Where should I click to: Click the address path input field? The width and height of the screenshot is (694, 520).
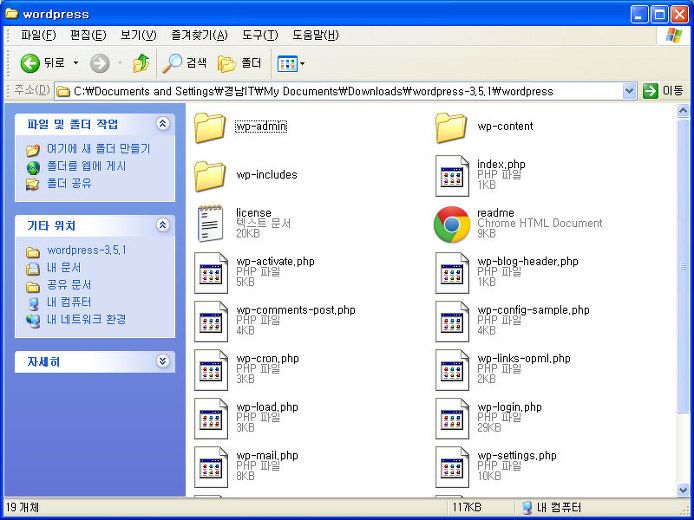(x=339, y=91)
